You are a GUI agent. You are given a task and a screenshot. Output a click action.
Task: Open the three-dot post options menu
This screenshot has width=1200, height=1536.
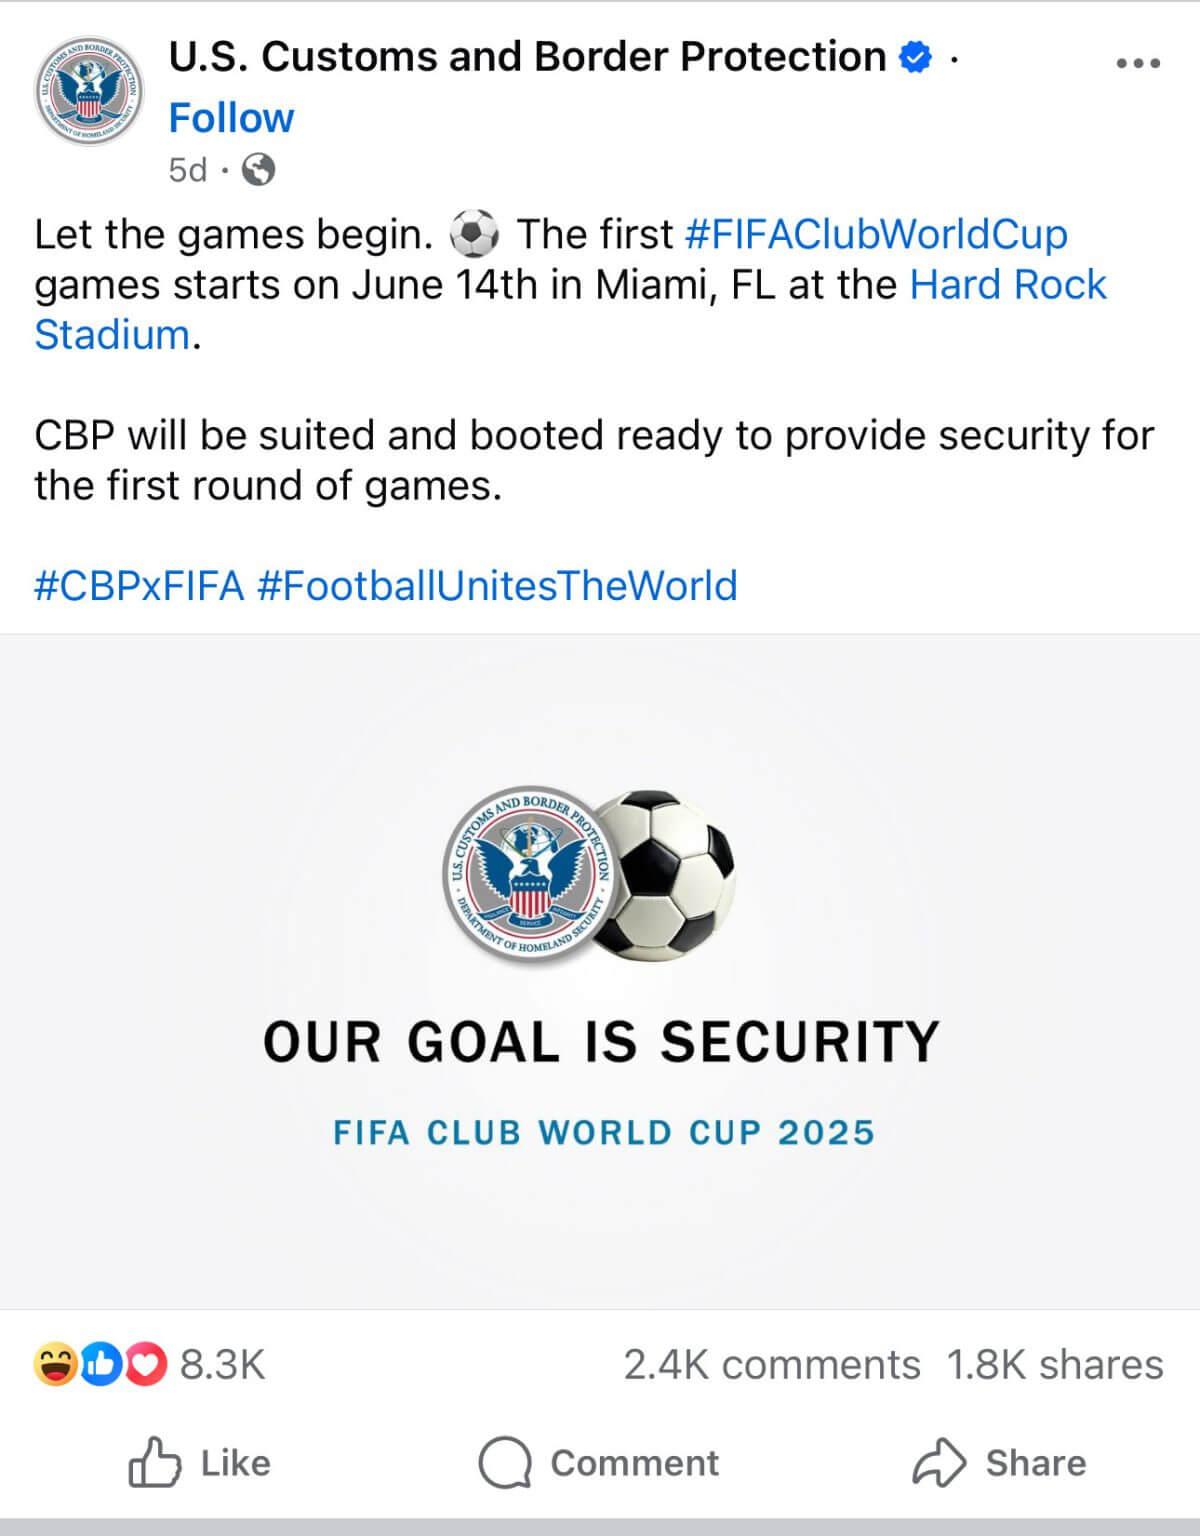click(x=1138, y=63)
